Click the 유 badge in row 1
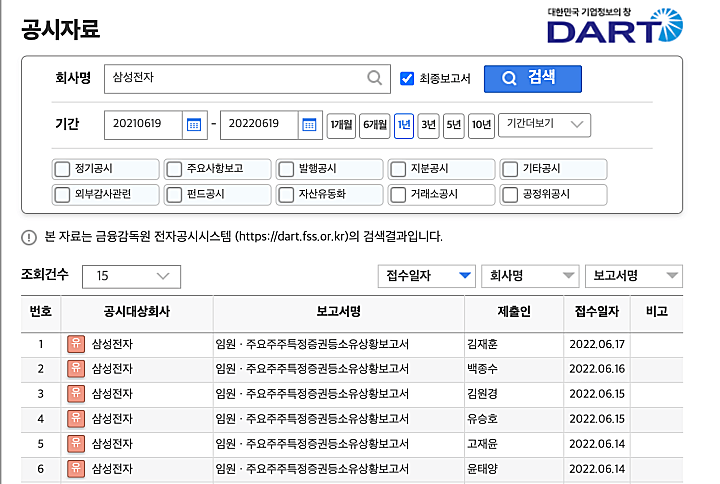The height and width of the screenshot is (484, 720). click(x=76, y=344)
